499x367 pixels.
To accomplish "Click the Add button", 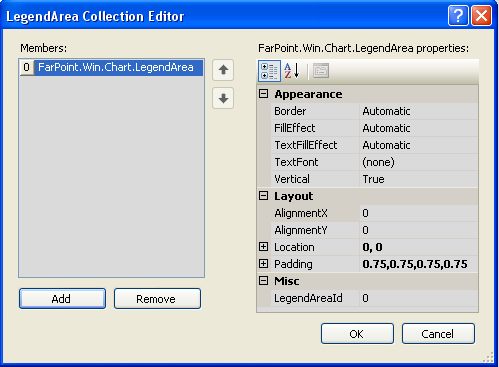I will coord(62,299).
